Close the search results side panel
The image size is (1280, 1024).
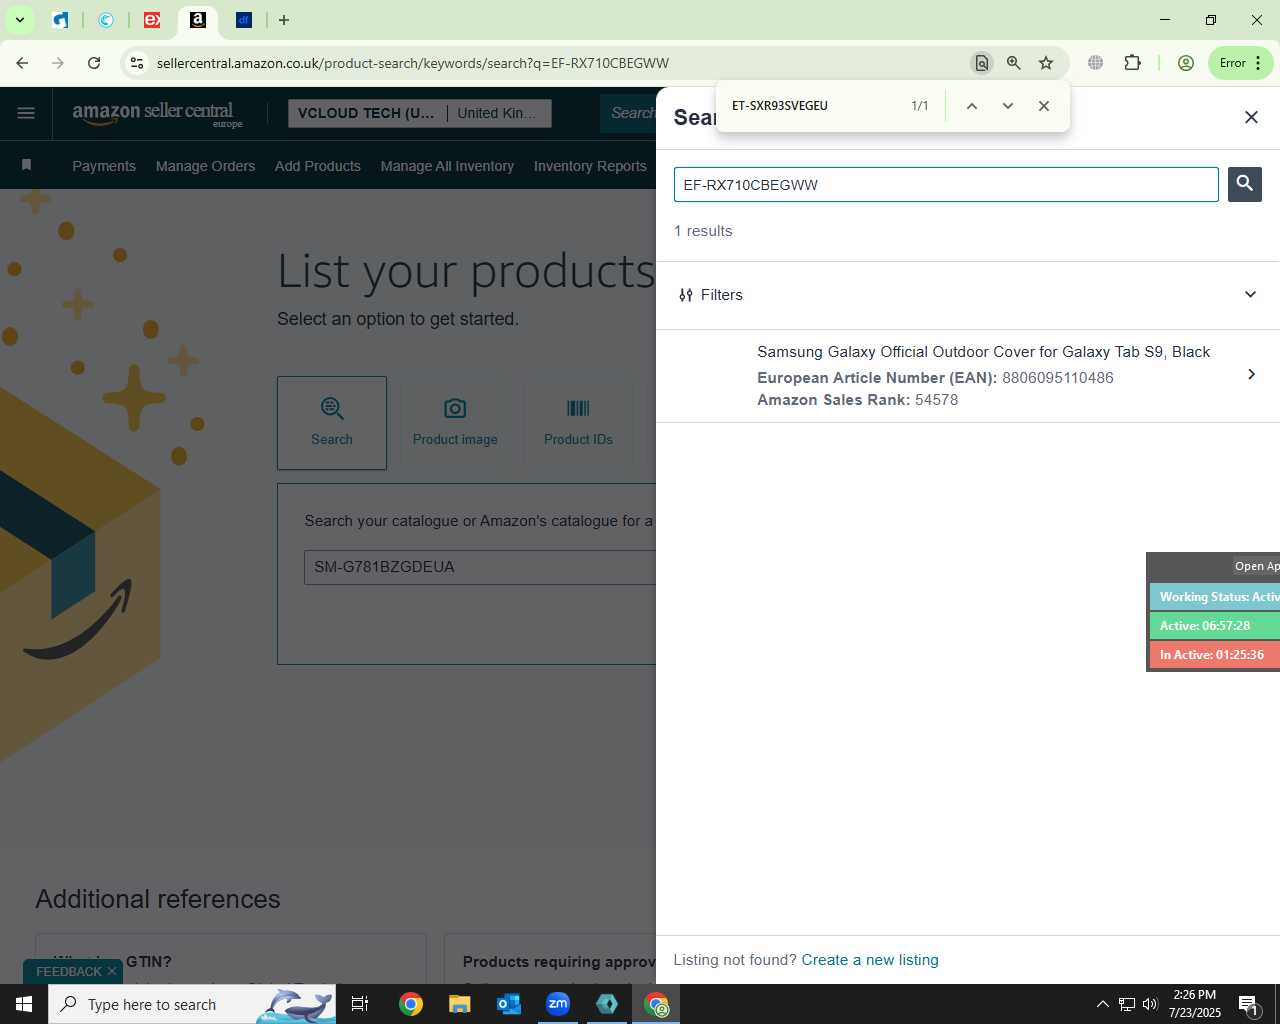pyautogui.click(x=1251, y=117)
